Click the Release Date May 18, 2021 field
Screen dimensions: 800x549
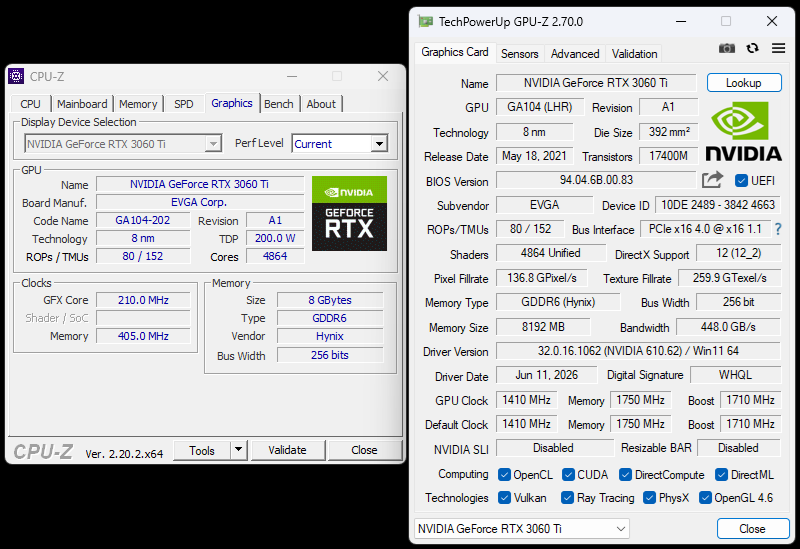534,156
